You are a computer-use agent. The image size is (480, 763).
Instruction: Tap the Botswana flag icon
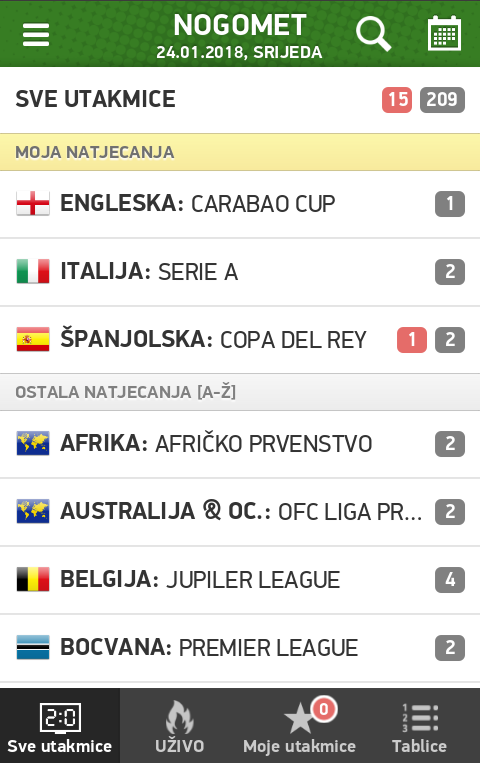point(33,647)
